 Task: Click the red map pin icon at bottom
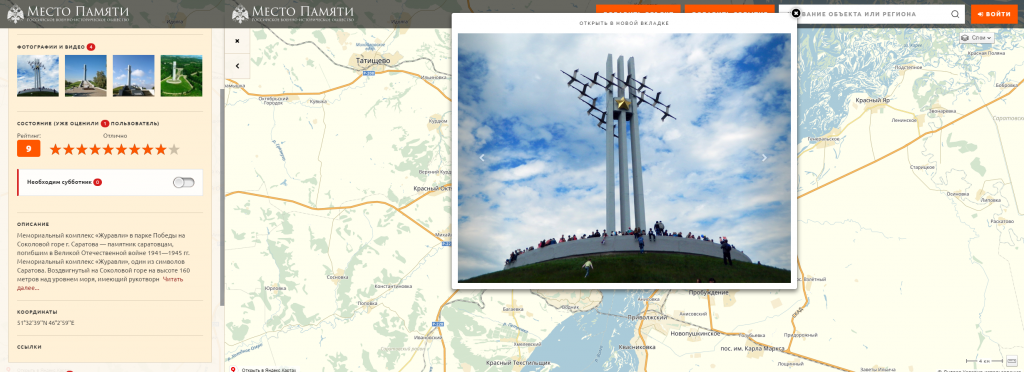[x=233, y=369]
